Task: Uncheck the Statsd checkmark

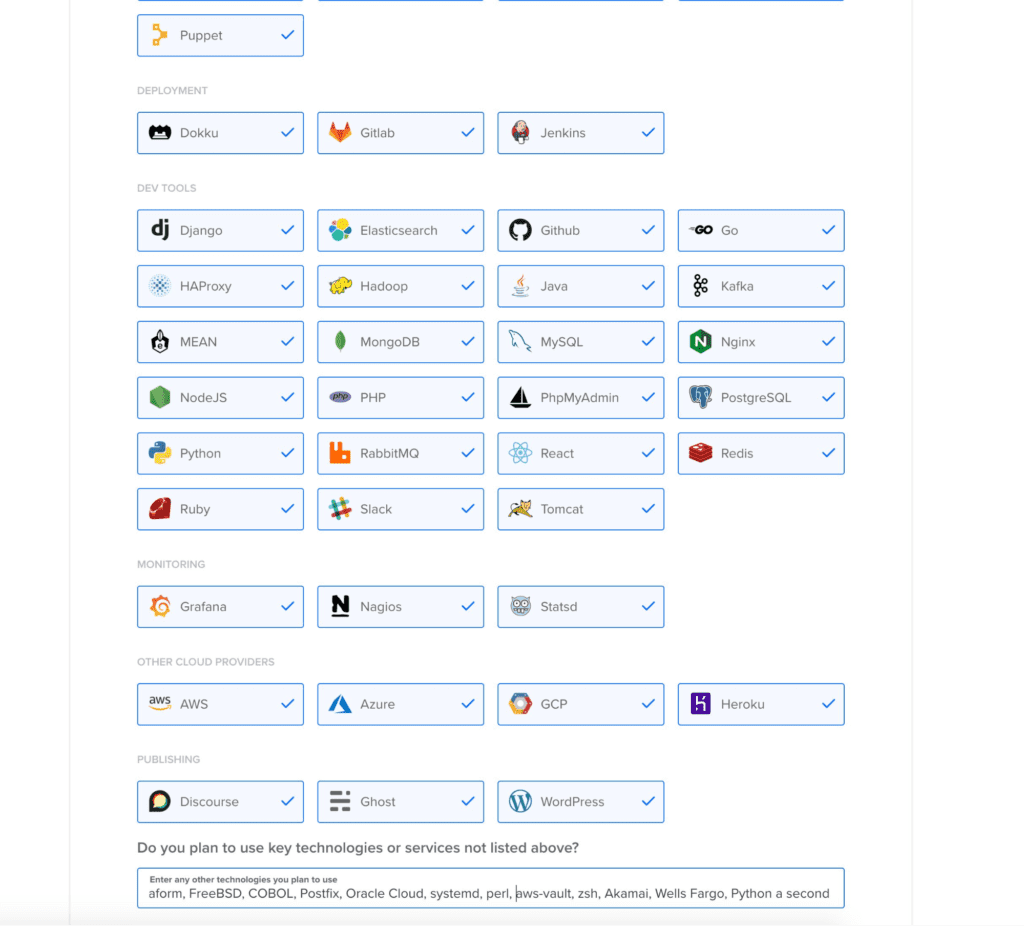Action: point(648,606)
